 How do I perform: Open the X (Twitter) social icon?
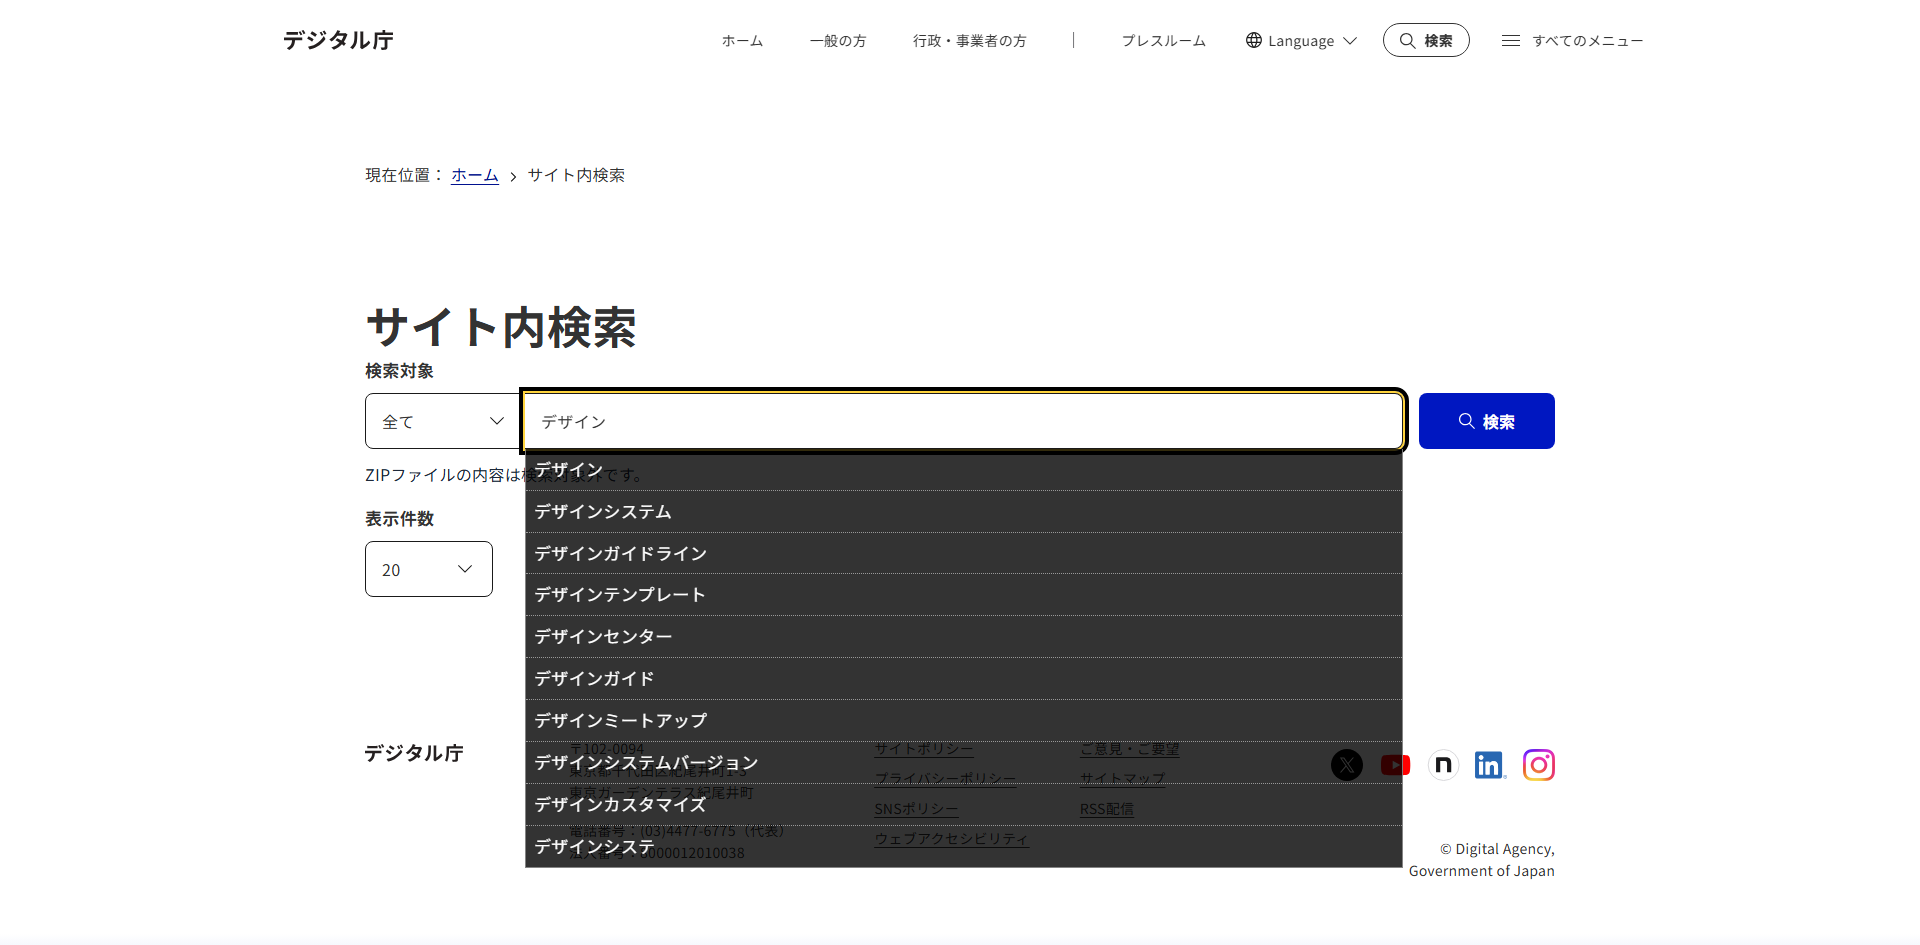click(1347, 765)
